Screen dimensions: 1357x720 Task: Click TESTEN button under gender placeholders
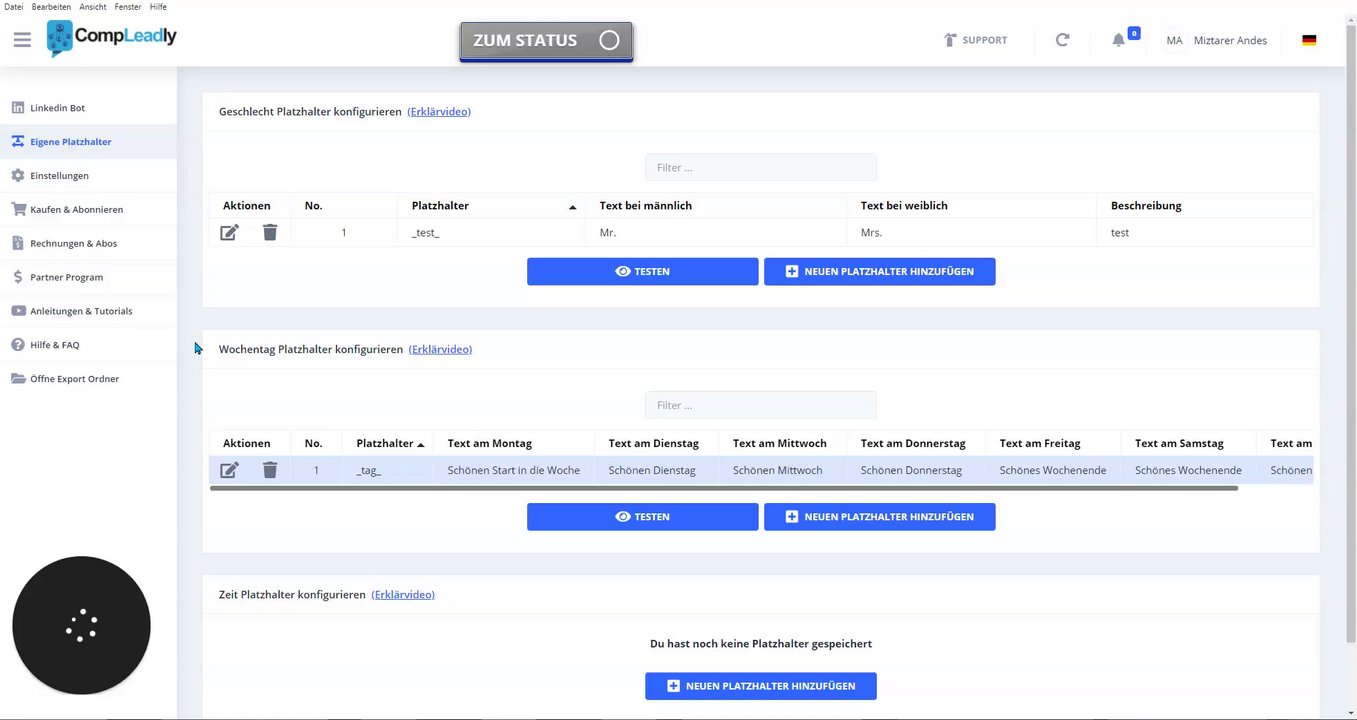coord(642,272)
